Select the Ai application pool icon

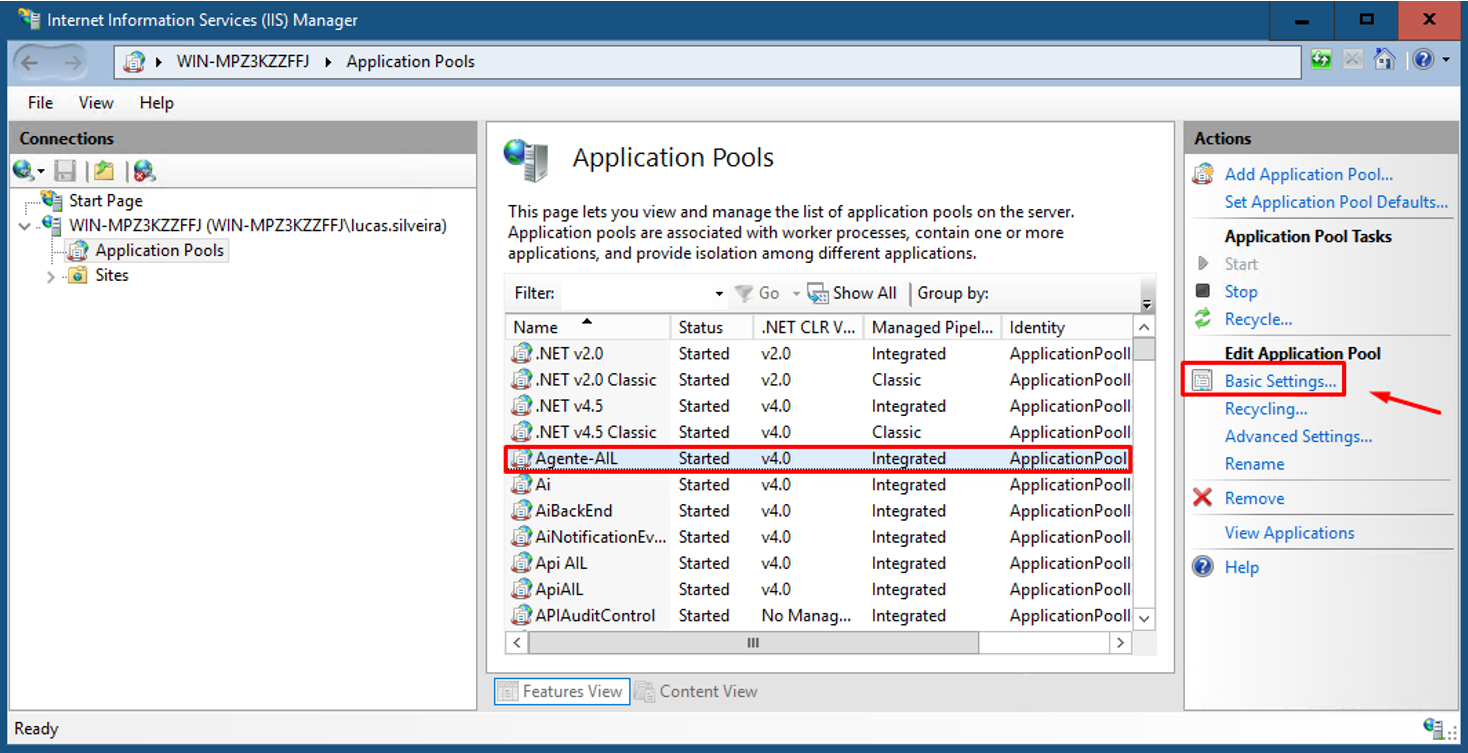[x=521, y=485]
